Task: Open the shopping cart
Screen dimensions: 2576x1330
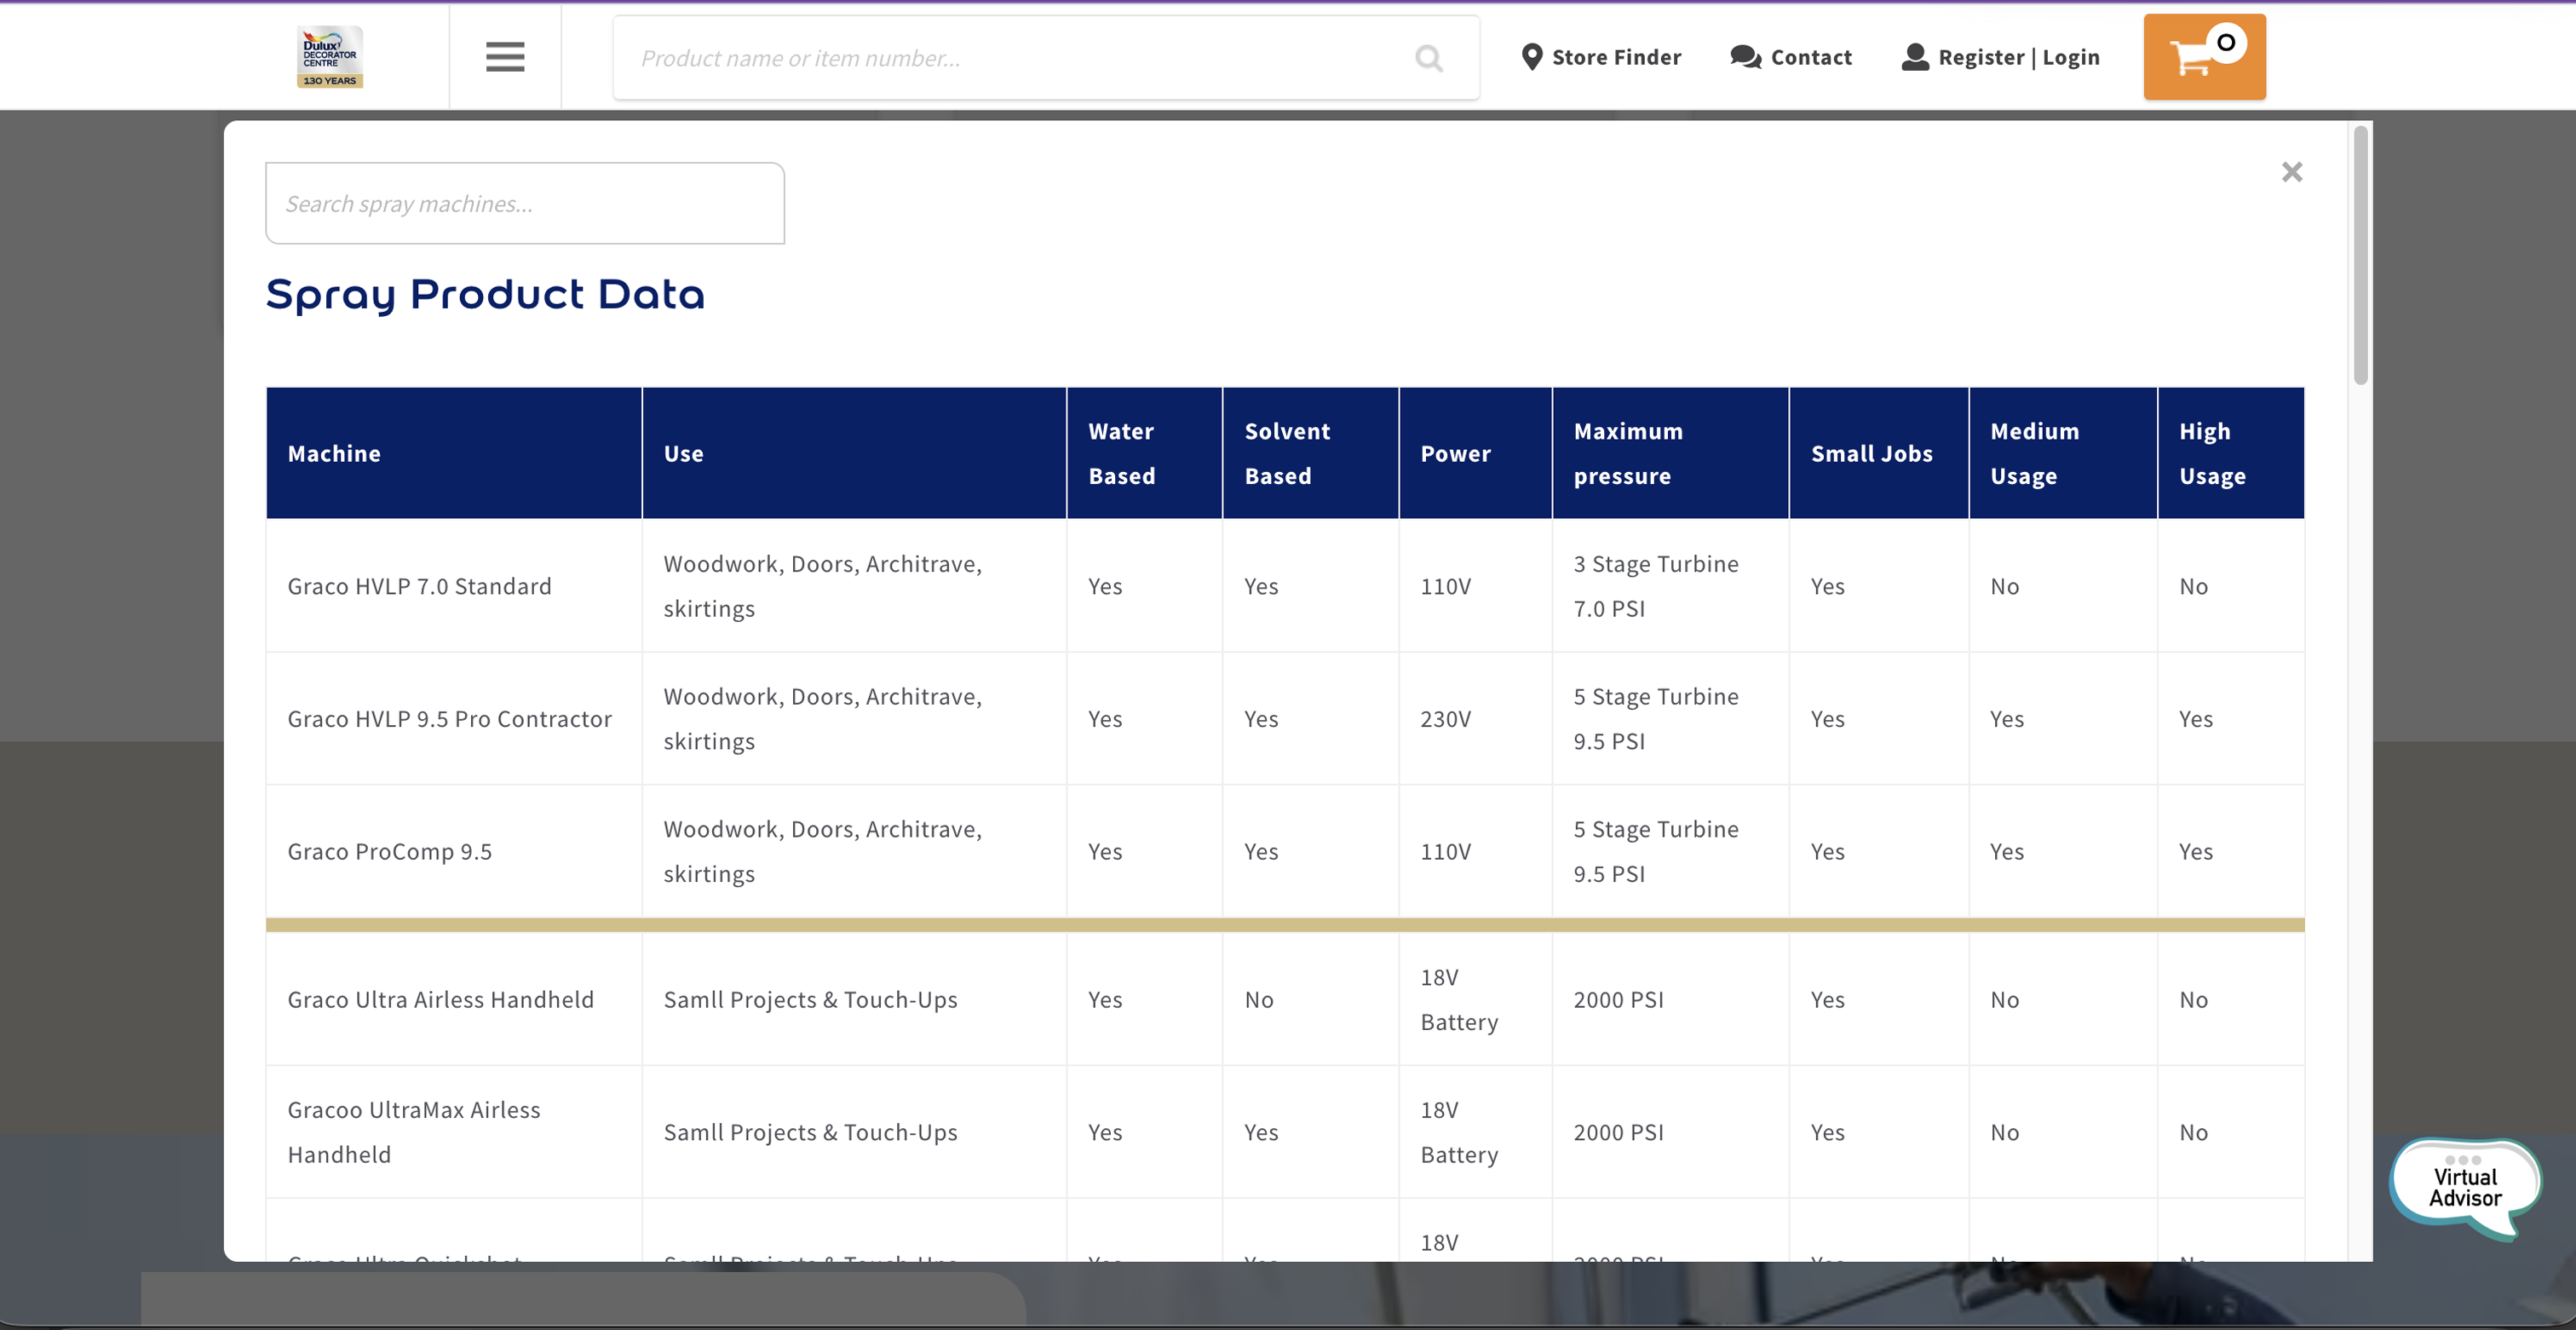Action: (x=2204, y=57)
